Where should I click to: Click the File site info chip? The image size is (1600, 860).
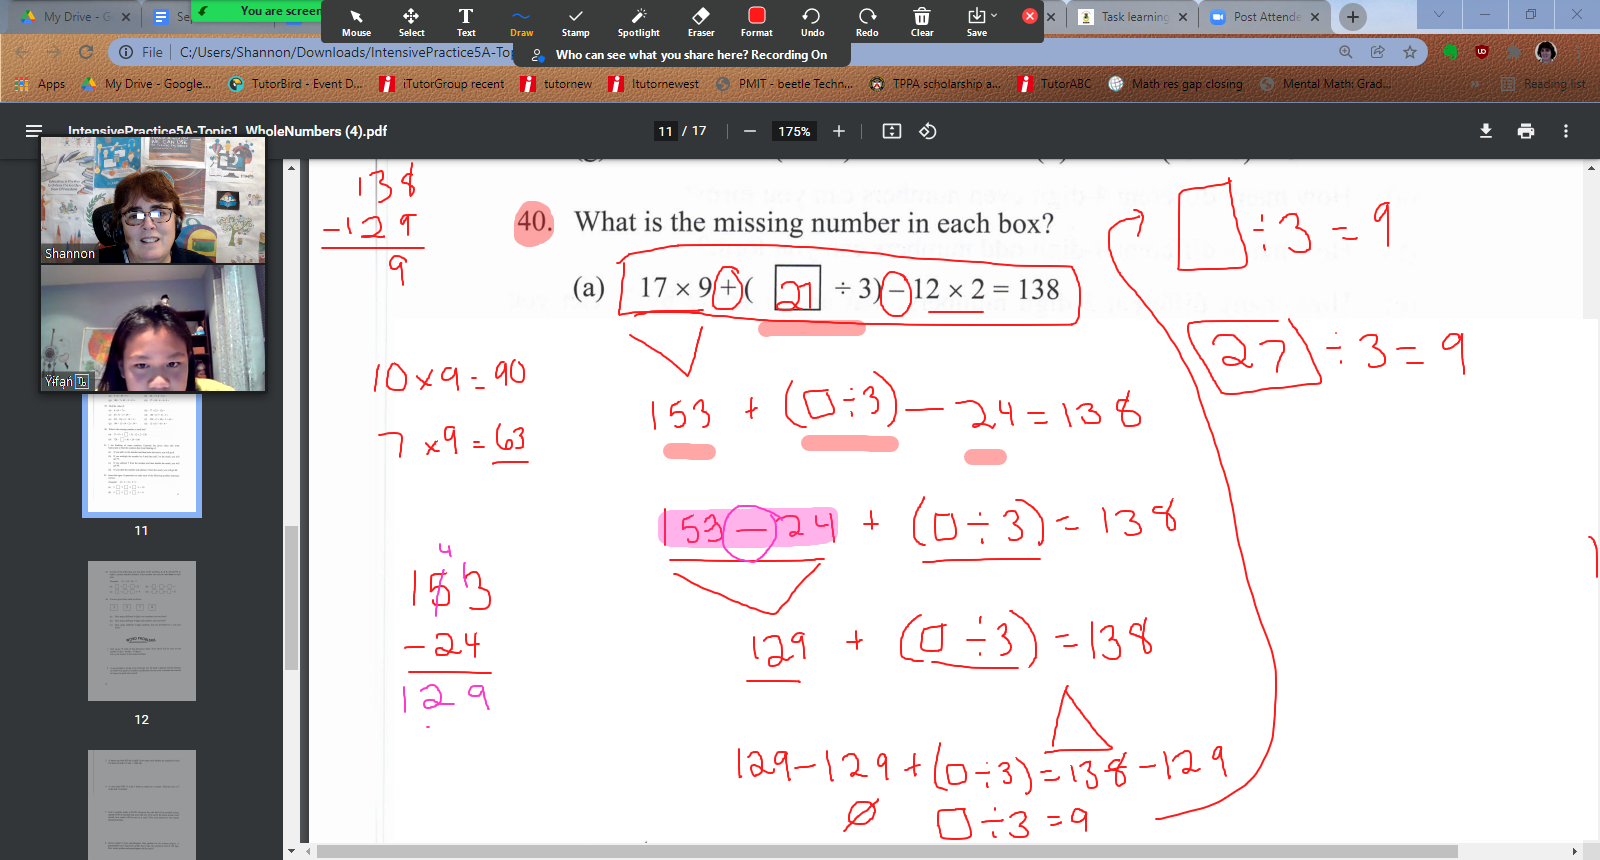(x=141, y=52)
